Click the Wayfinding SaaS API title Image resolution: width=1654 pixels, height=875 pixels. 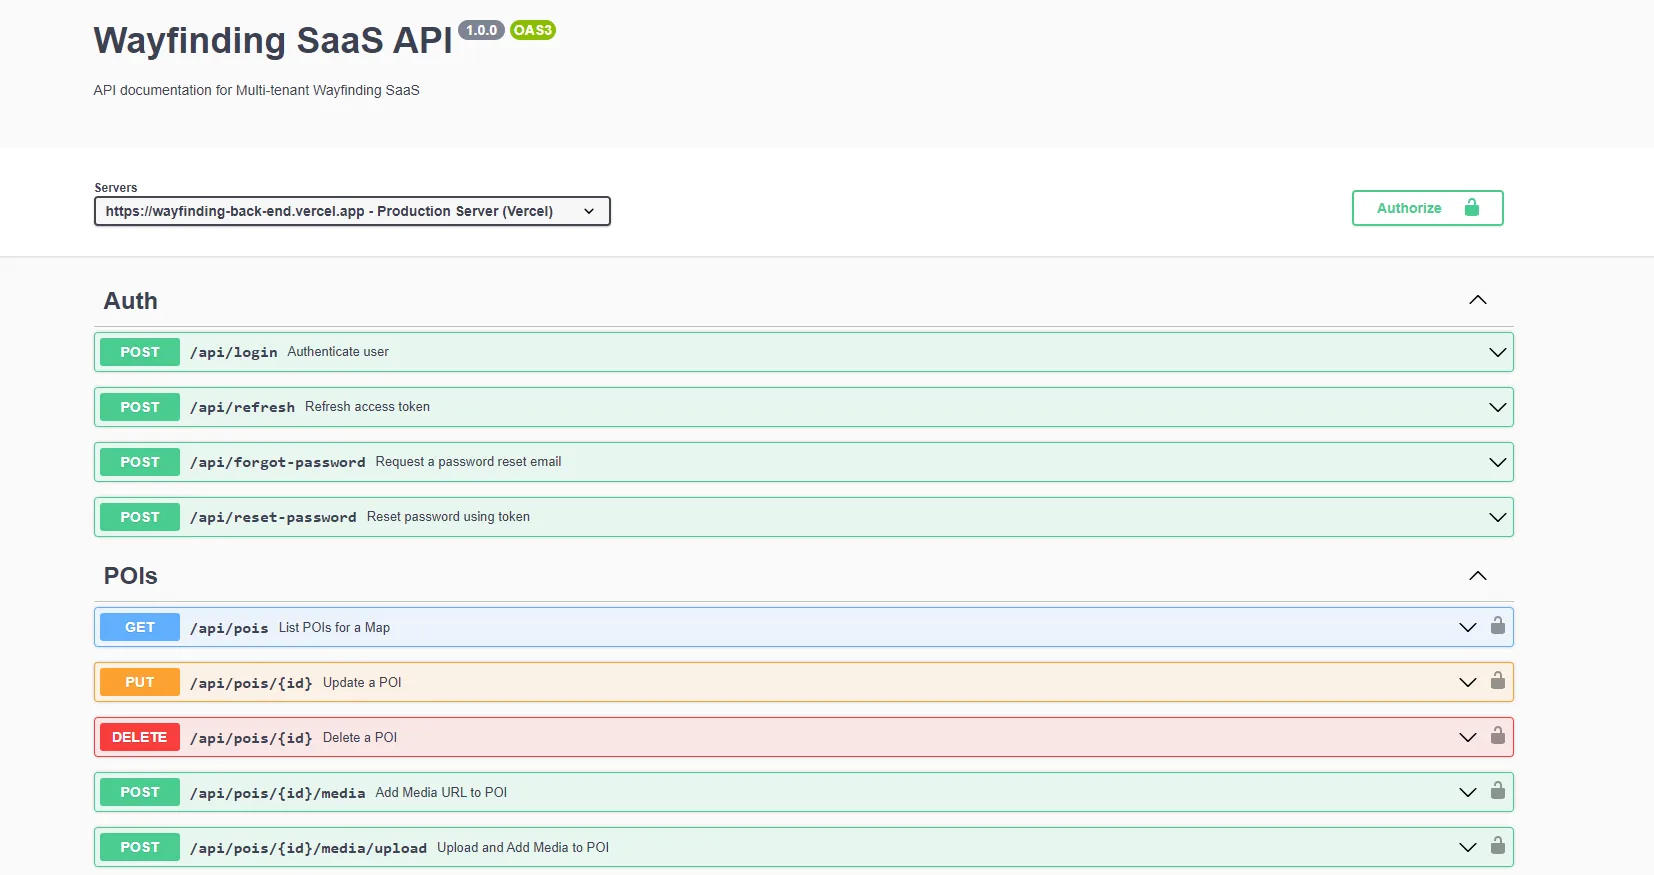[273, 41]
